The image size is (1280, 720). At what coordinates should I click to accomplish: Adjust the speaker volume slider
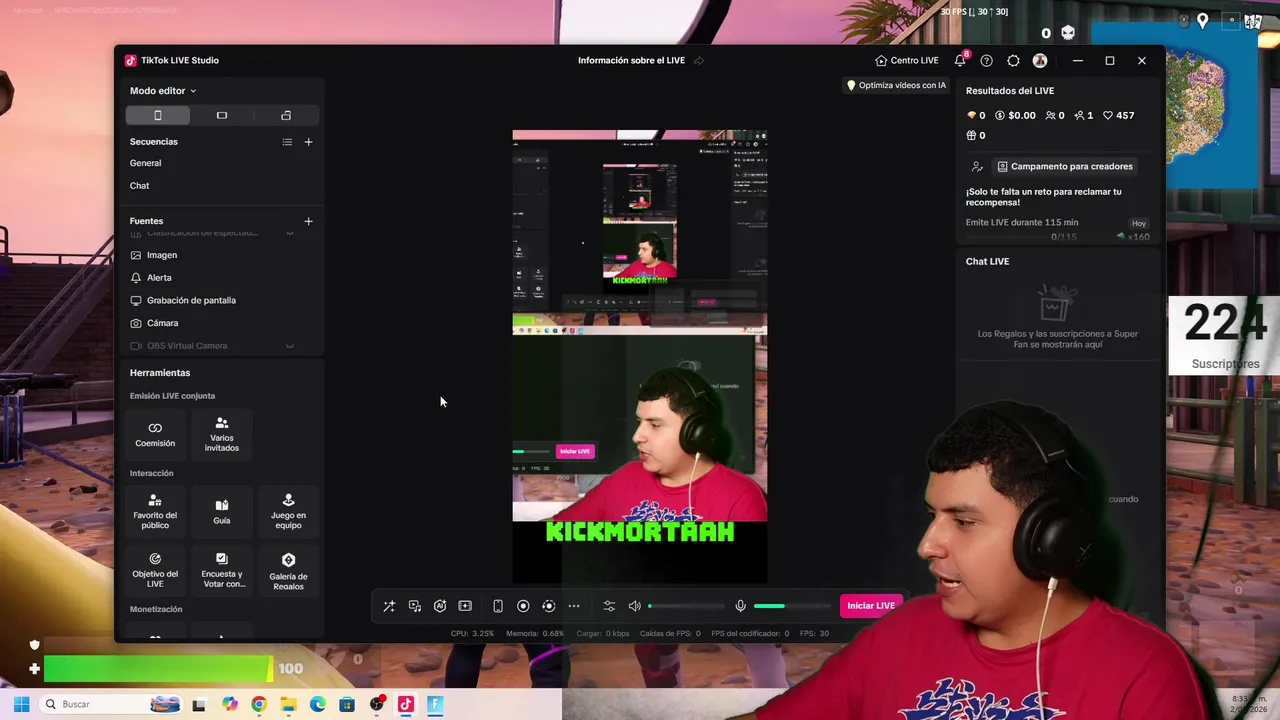pyautogui.click(x=687, y=606)
